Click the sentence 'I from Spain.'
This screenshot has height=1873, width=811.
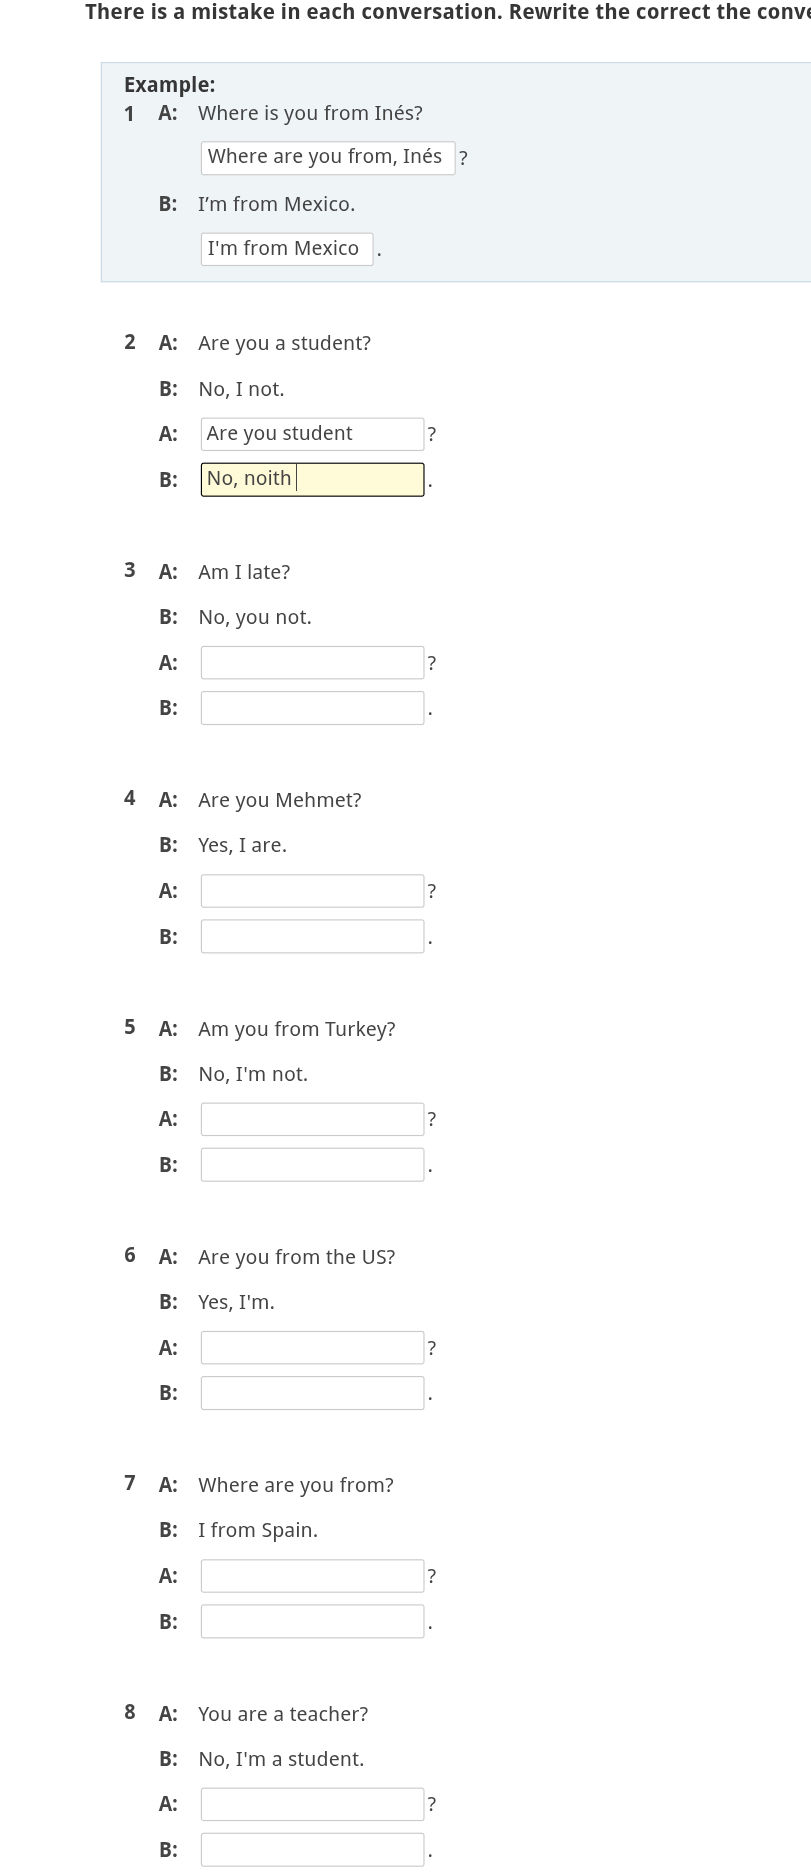(257, 1530)
